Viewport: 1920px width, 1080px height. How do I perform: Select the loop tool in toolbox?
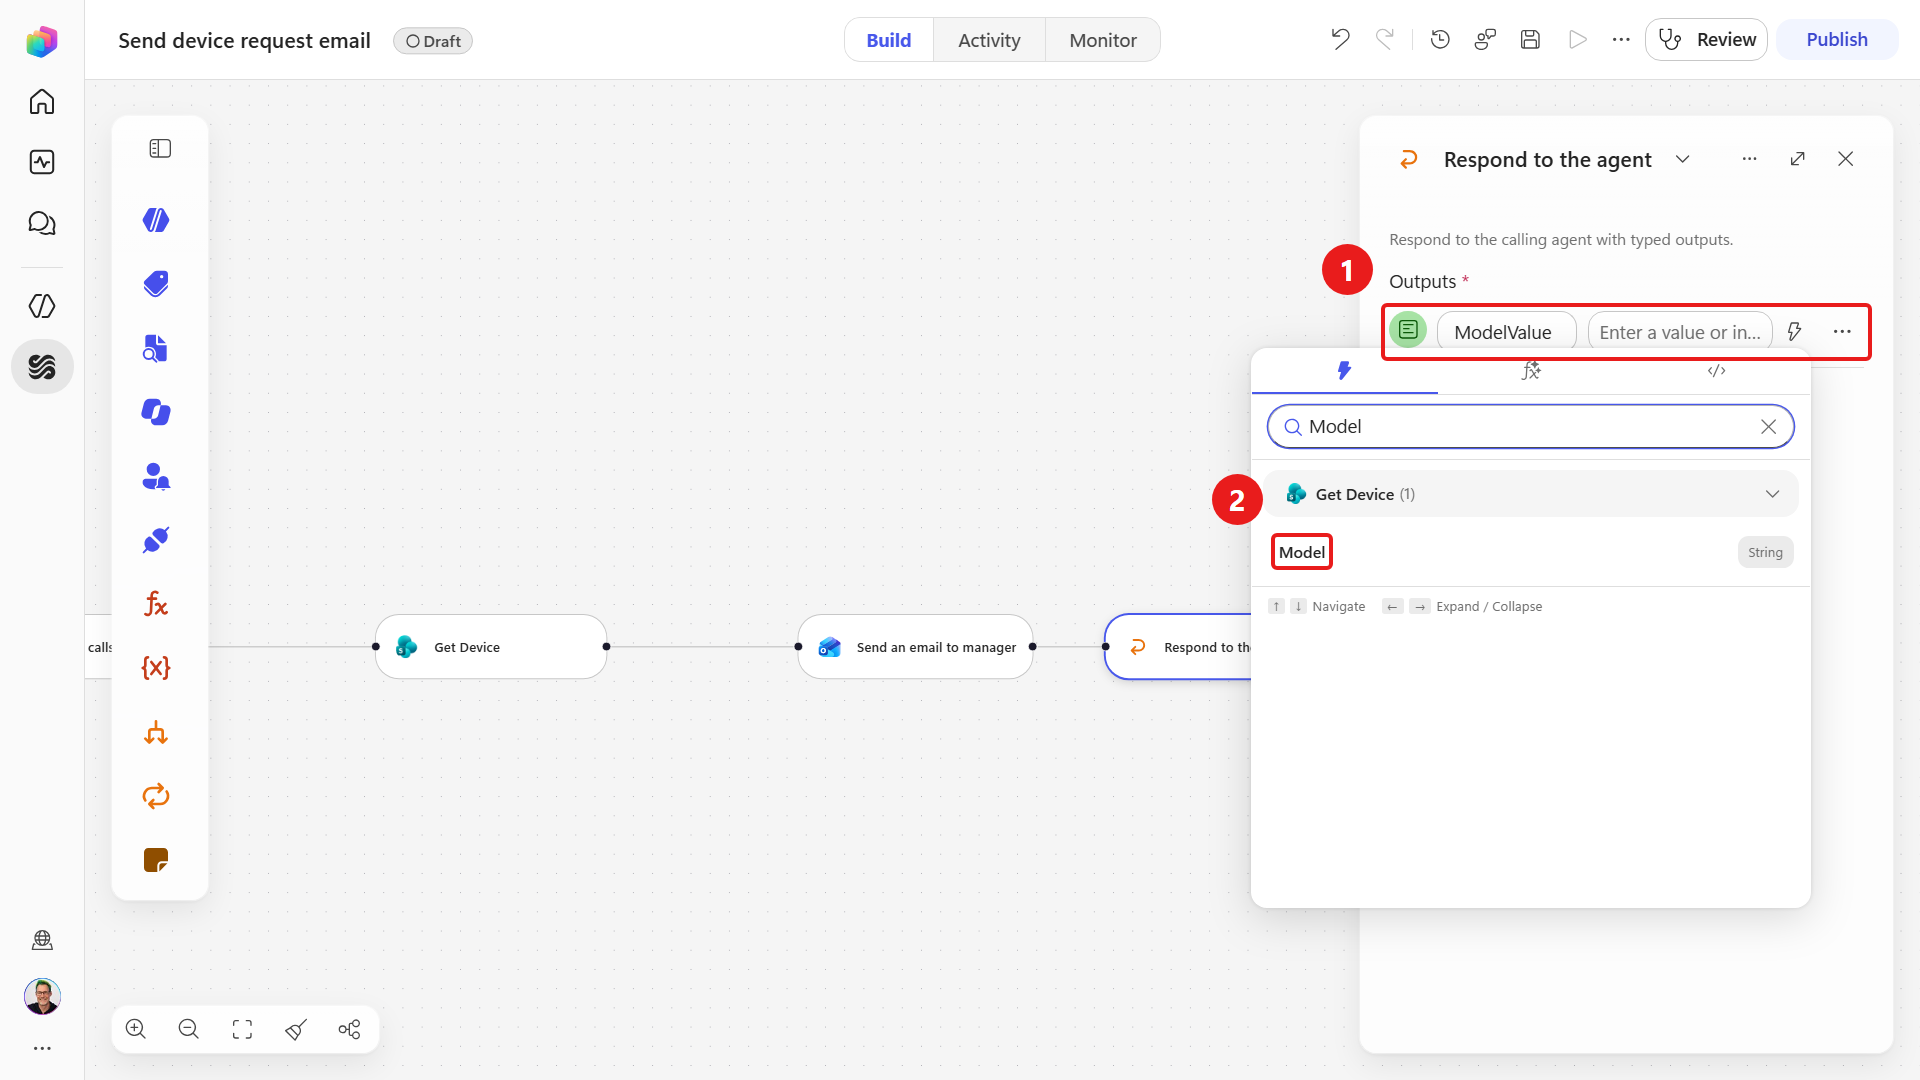(x=156, y=796)
